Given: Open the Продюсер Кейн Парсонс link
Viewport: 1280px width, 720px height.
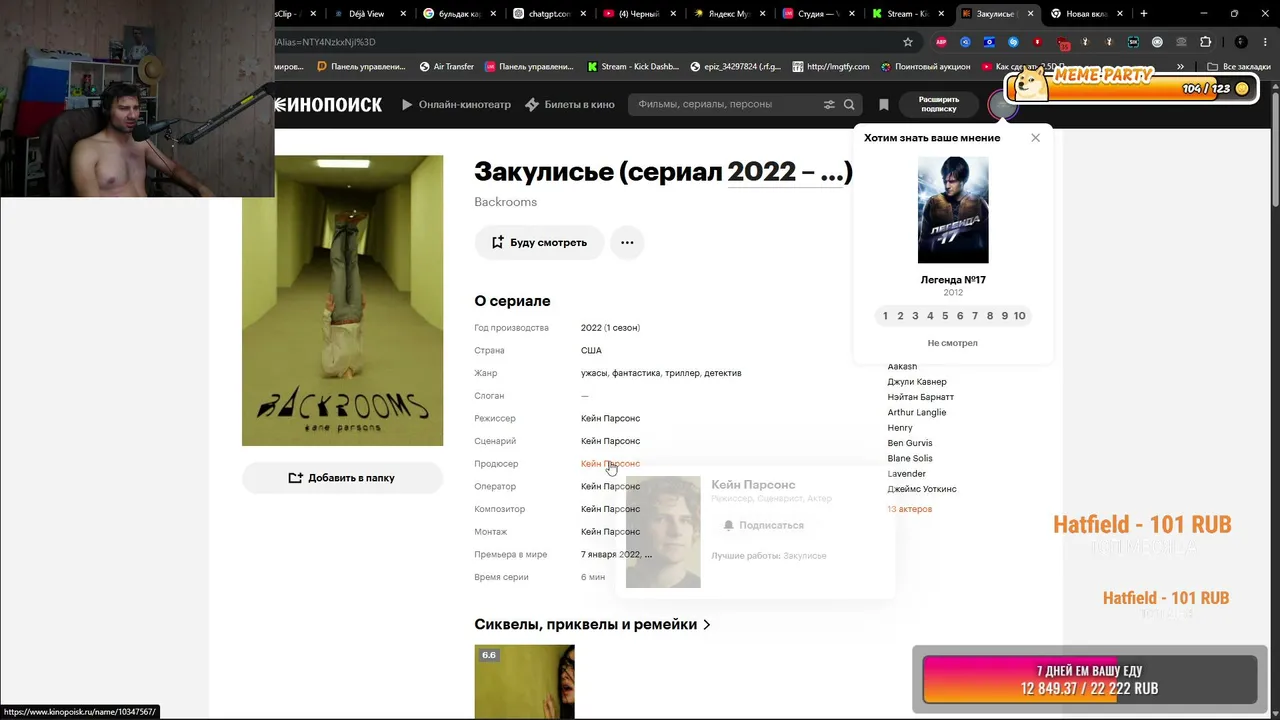Looking at the screenshot, I should coord(610,464).
